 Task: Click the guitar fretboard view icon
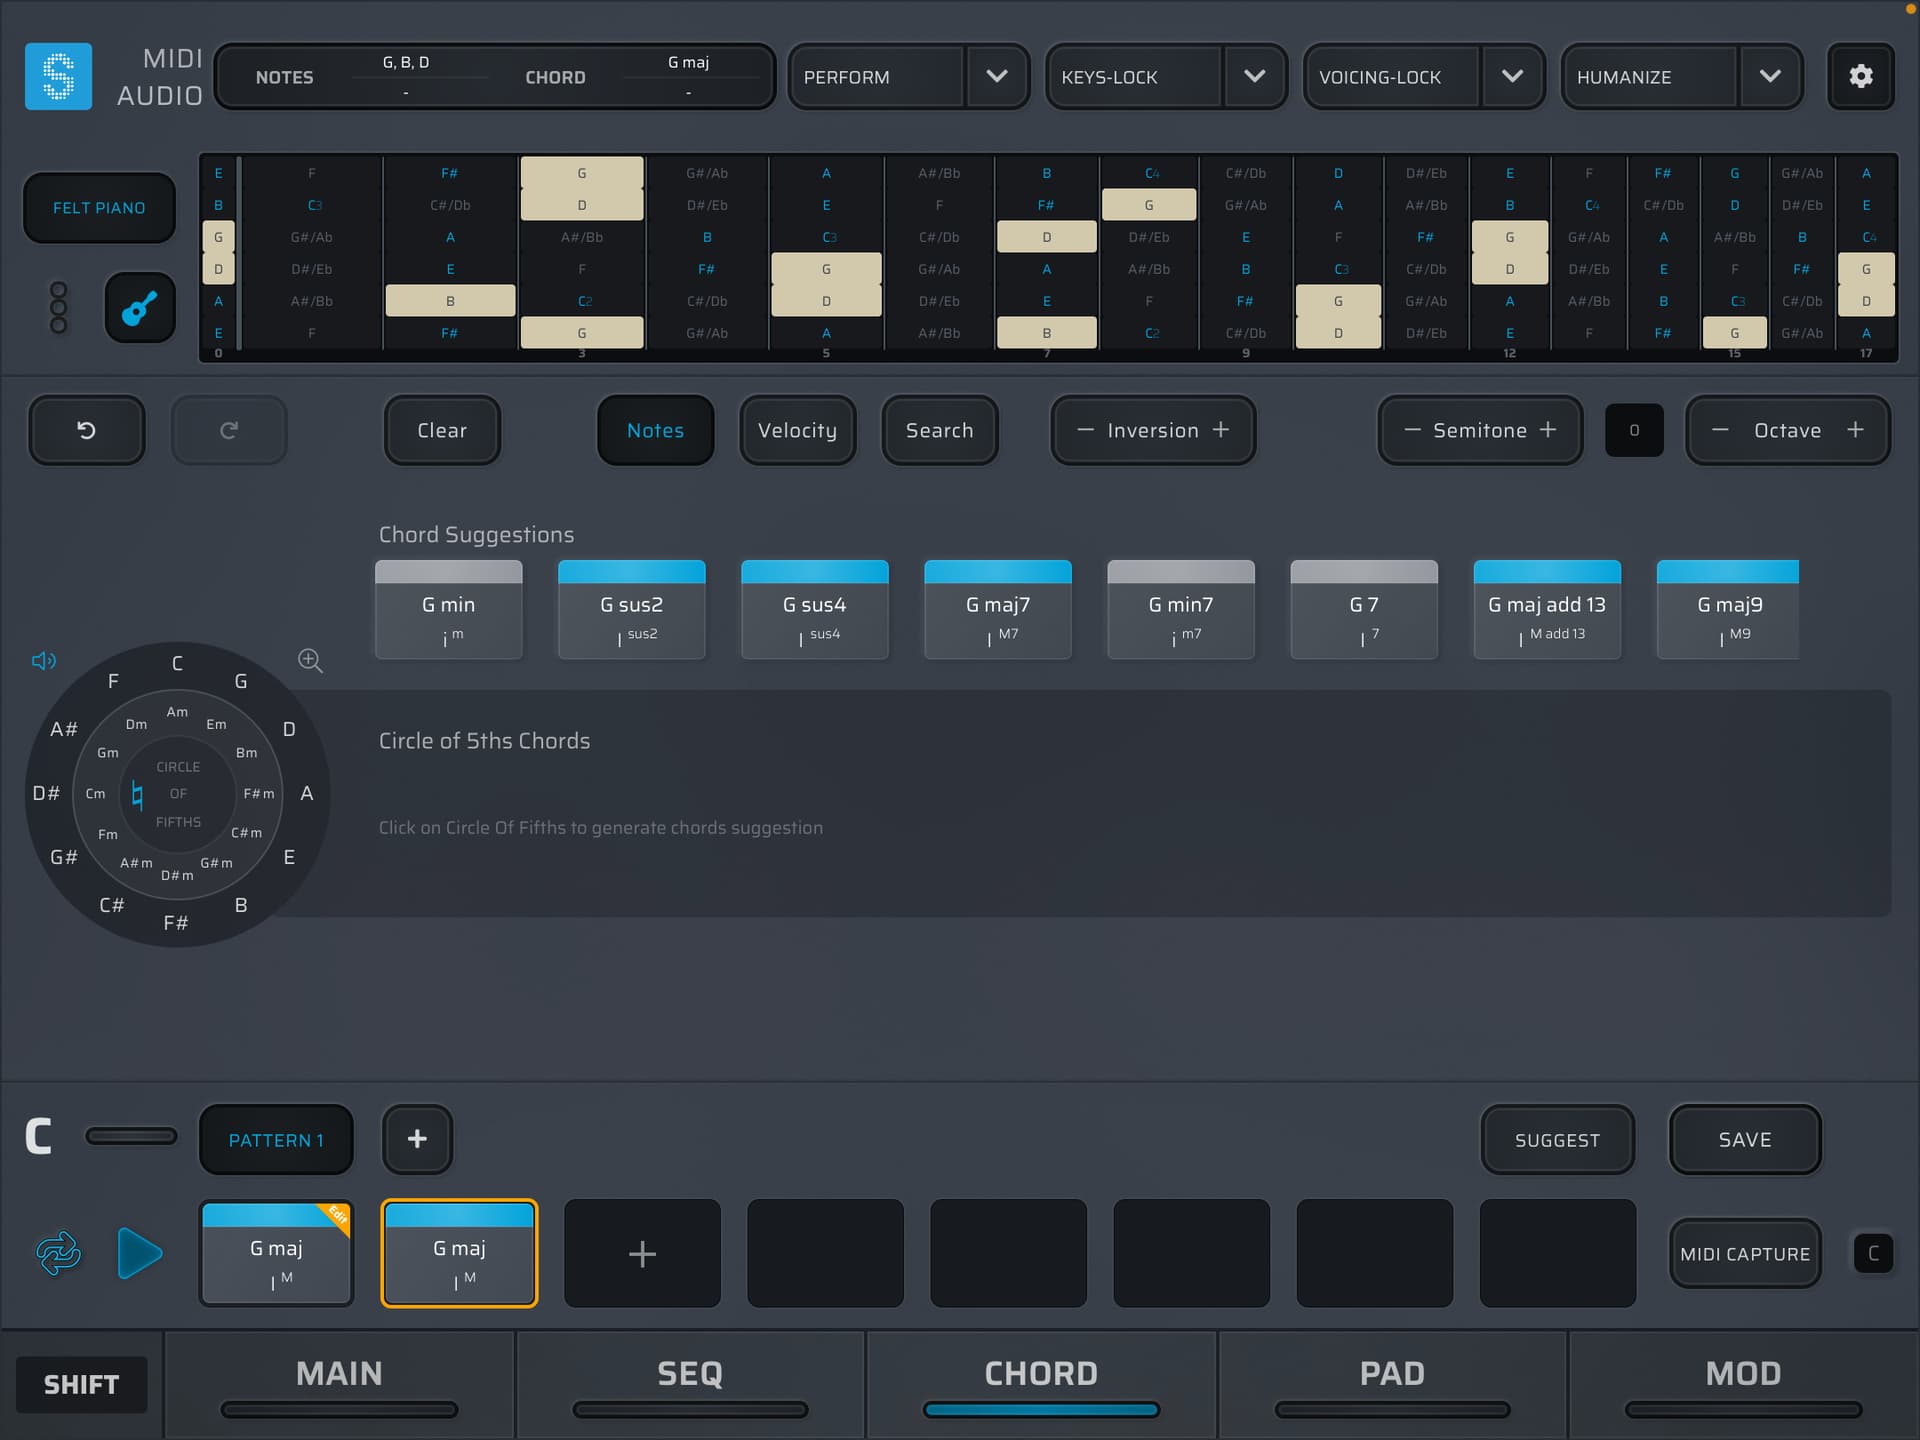coord(140,308)
